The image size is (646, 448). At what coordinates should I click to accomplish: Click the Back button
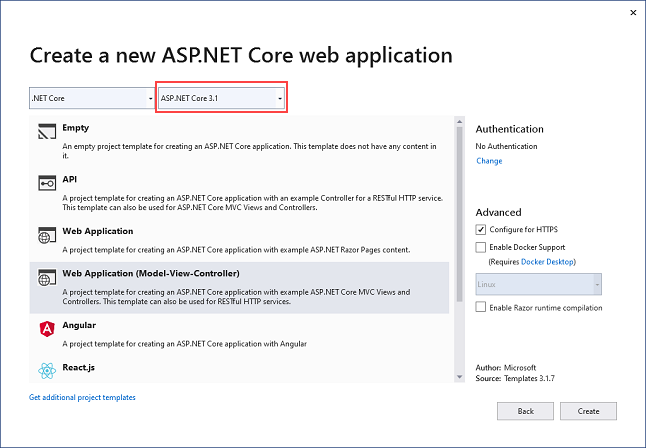click(525, 411)
